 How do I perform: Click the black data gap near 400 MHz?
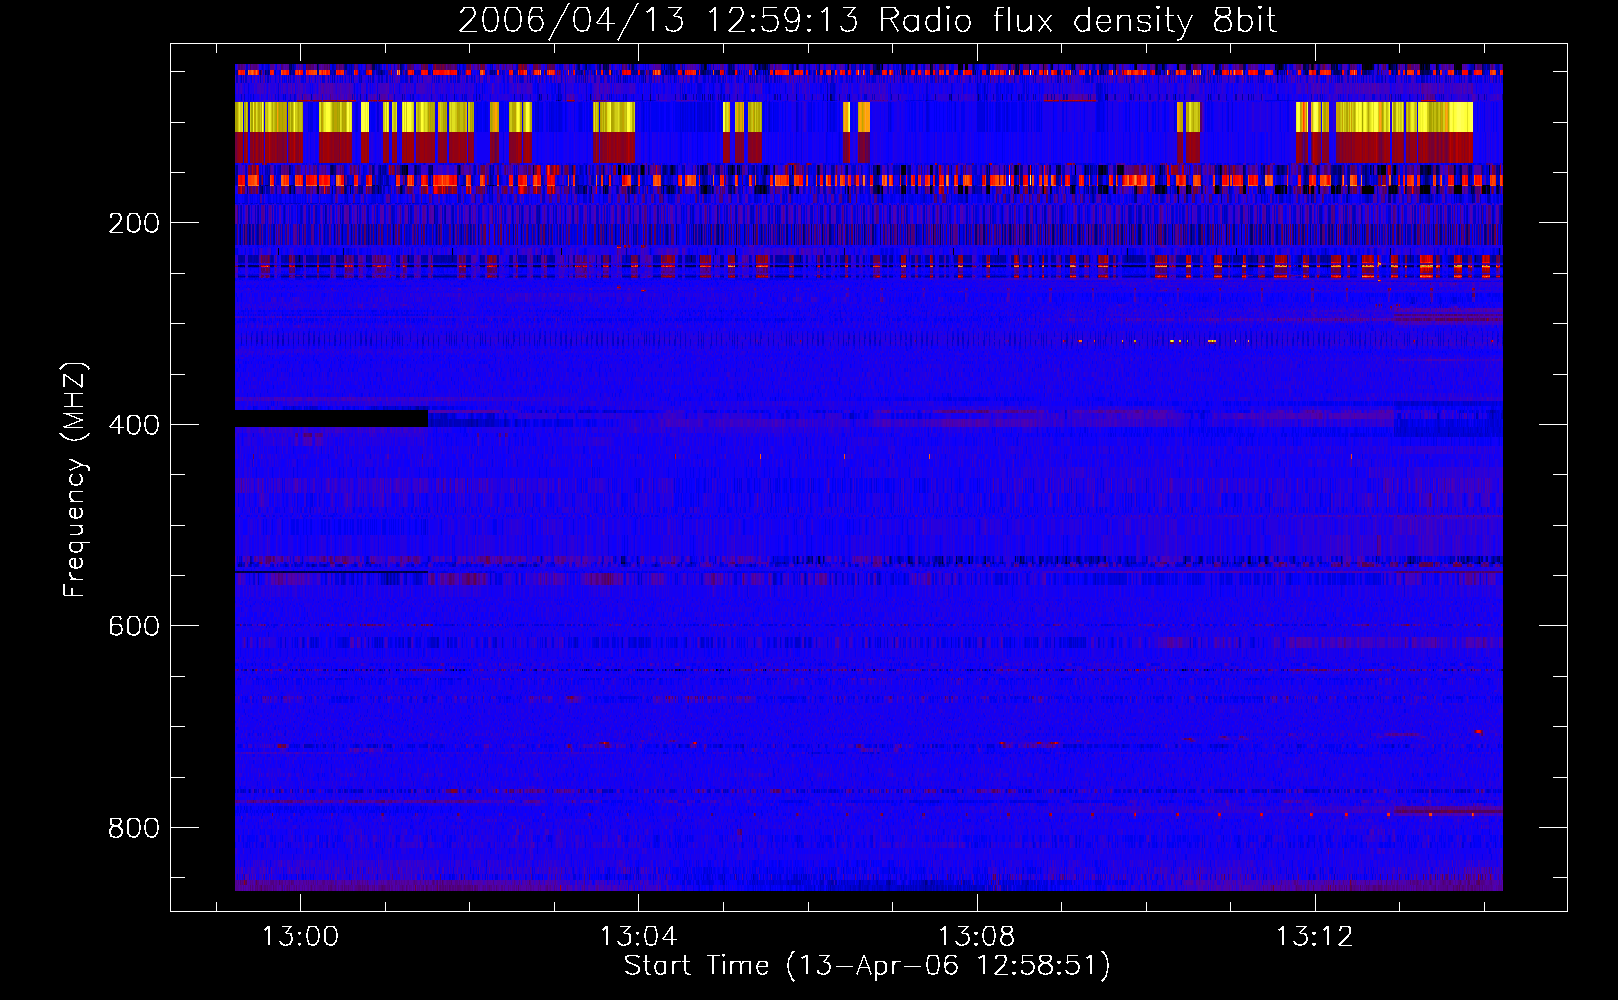point(331,418)
